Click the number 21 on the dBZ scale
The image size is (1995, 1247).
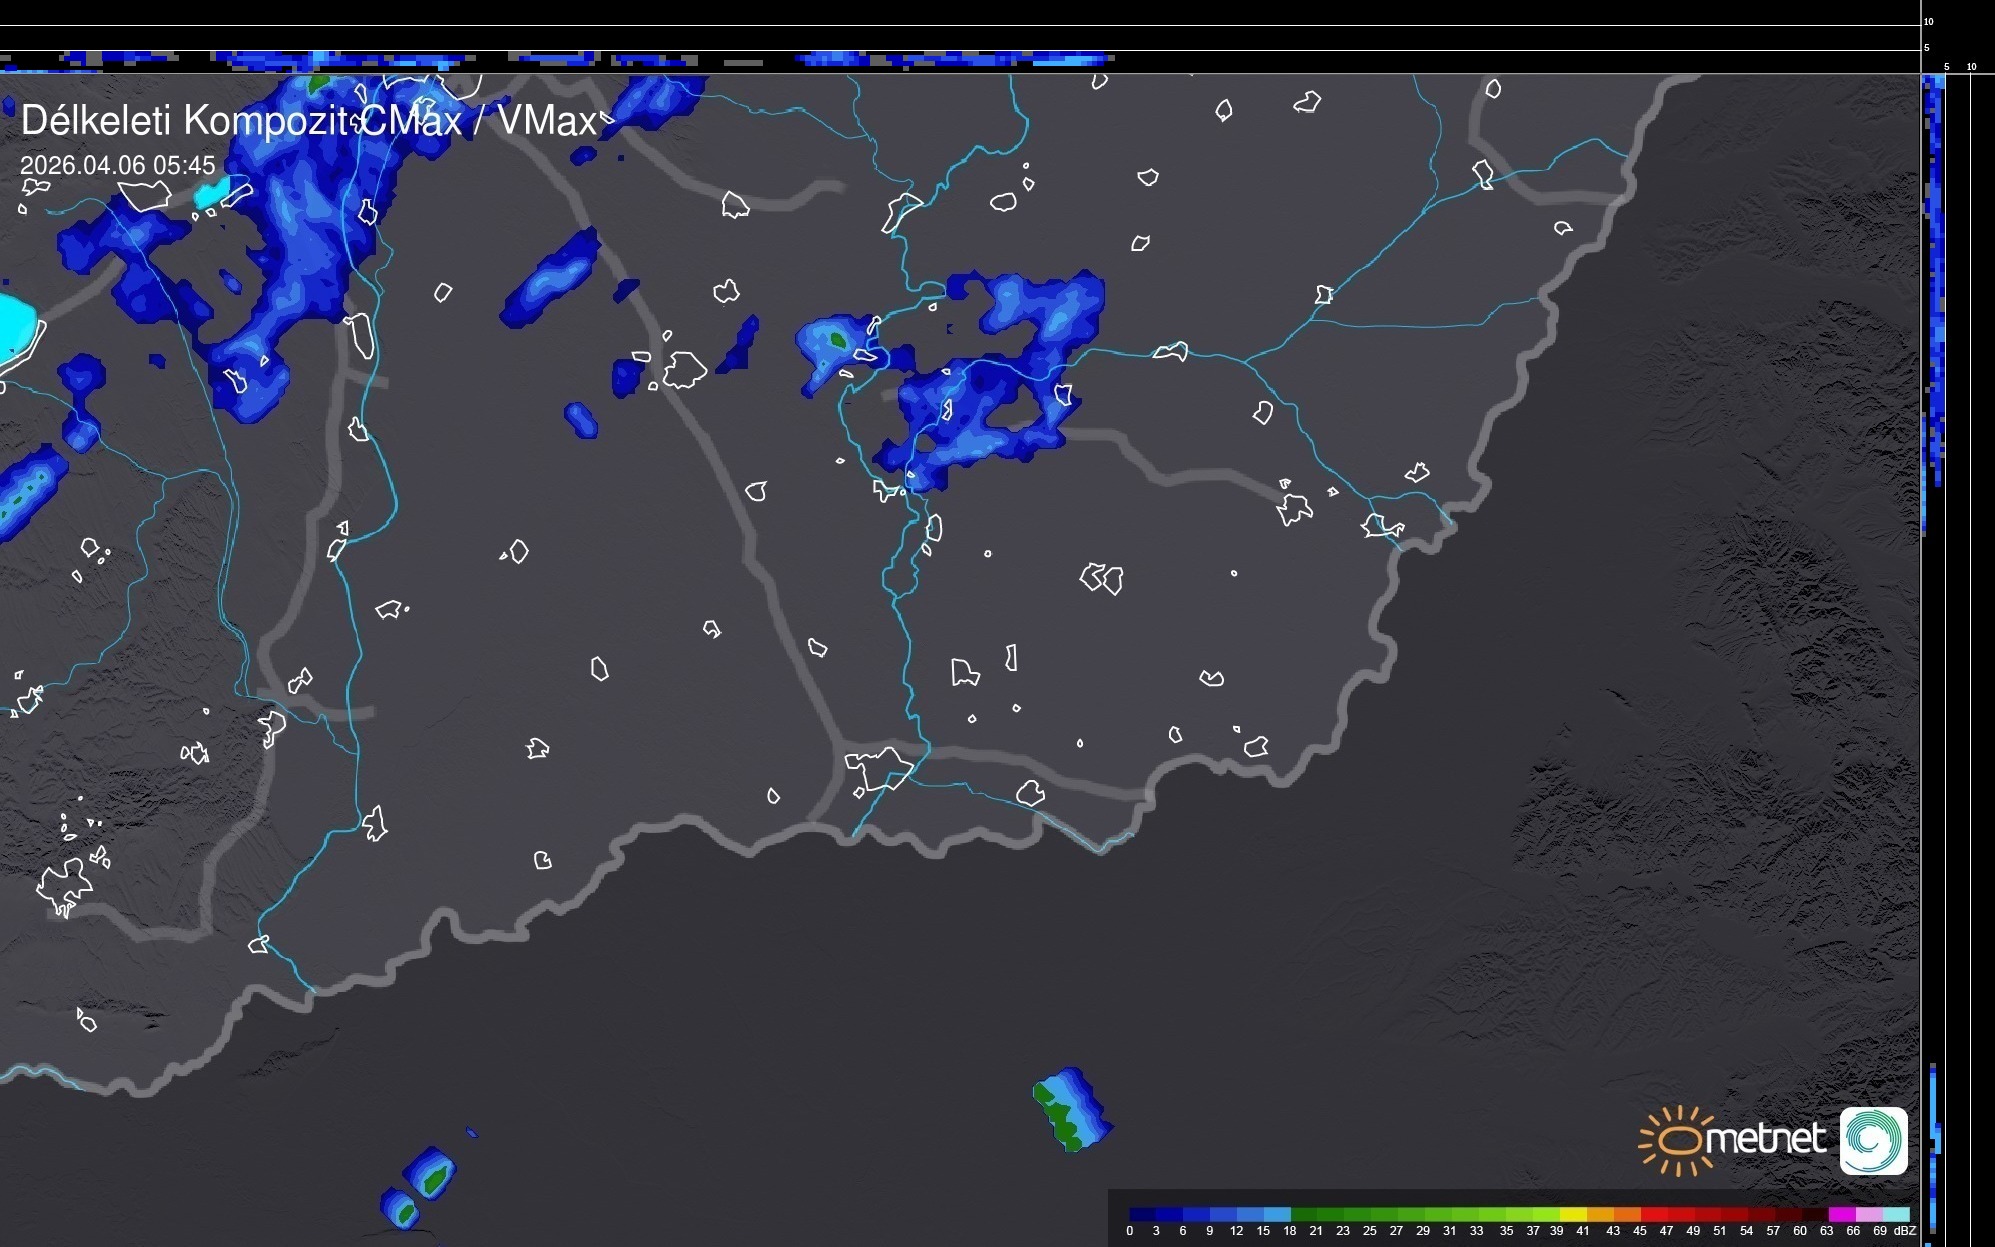coord(1316,1231)
